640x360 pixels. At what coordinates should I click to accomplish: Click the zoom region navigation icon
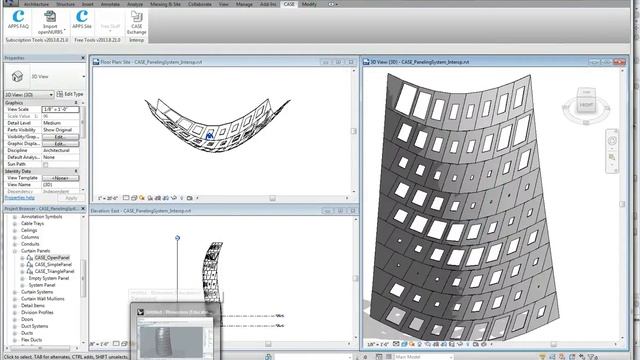pyautogui.click(x=612, y=157)
